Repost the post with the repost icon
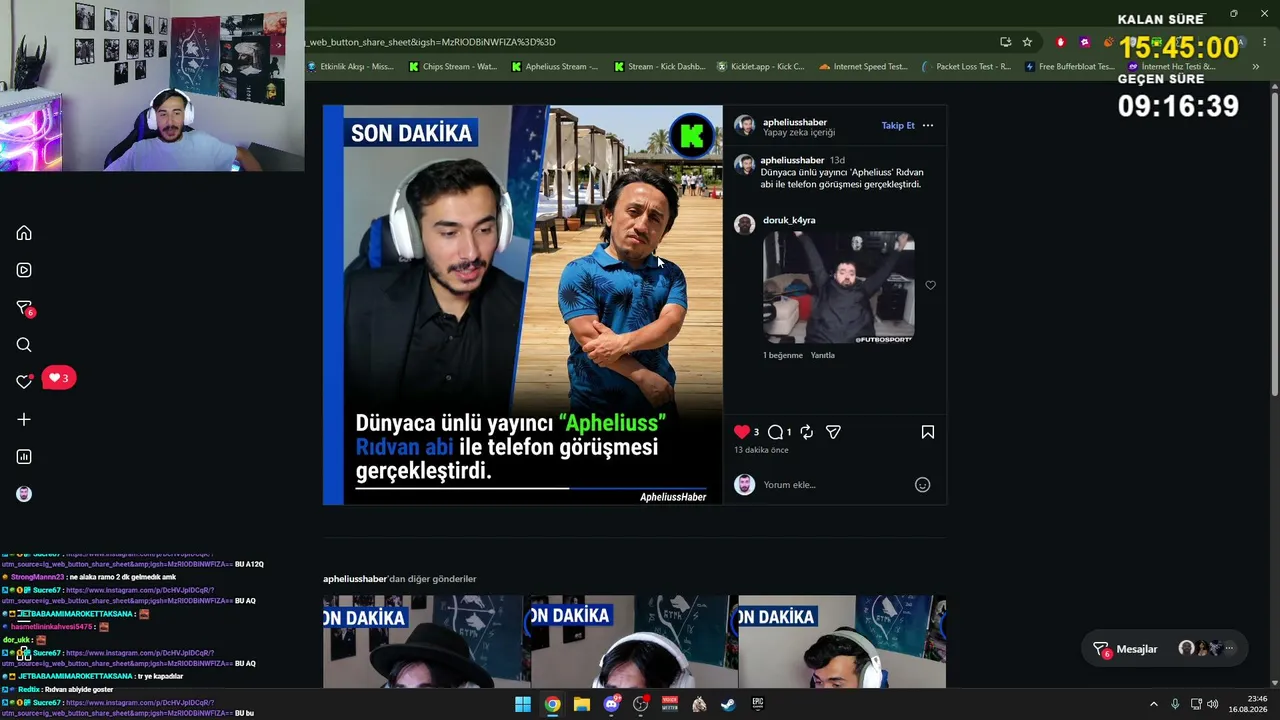Screen dimensions: 1280x720 [x=806, y=432]
